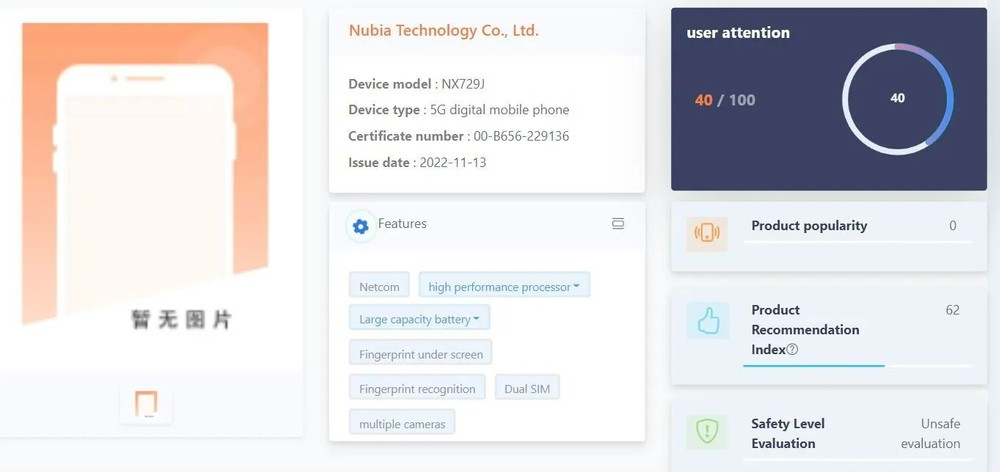Open the Nubia Technology Co., Ltd. link

[x=443, y=31]
